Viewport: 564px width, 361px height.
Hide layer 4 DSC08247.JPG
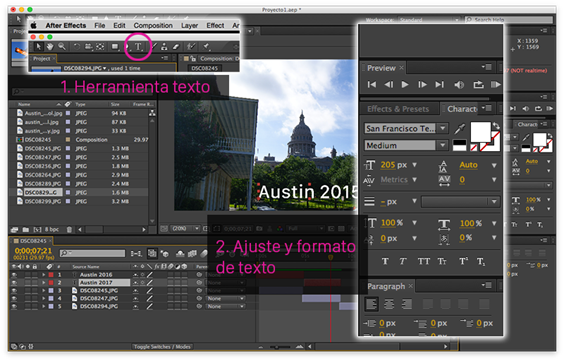point(14,298)
